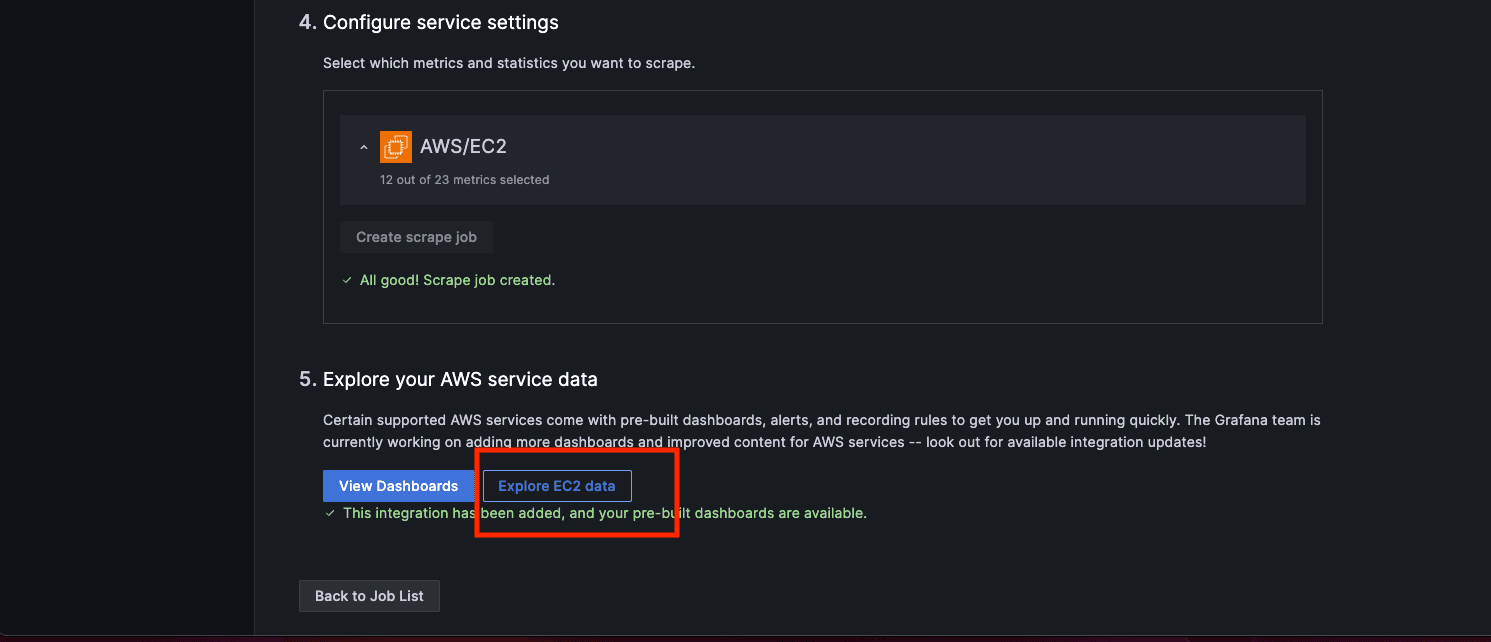This screenshot has height=642, width=1491.
Task: Click the dark sidebar along the left edge
Action: click(x=127, y=320)
